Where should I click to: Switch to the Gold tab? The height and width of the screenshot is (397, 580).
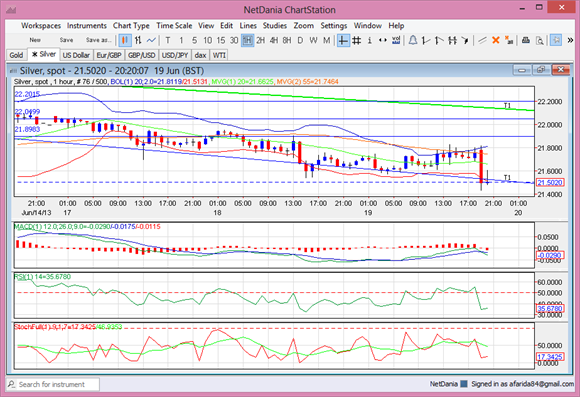pyautogui.click(x=16, y=55)
